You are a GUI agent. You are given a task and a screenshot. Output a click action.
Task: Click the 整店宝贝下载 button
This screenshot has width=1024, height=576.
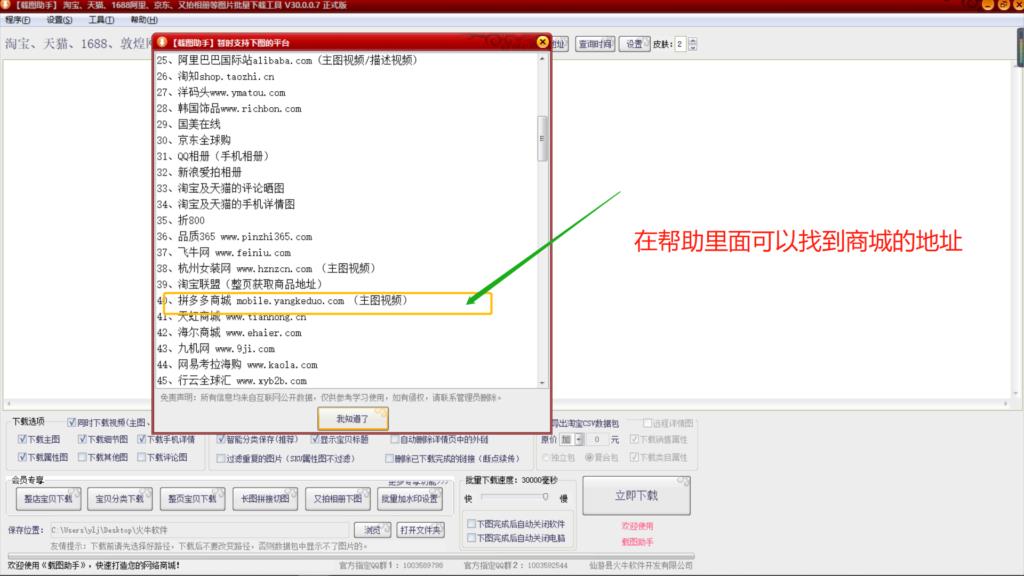48,499
